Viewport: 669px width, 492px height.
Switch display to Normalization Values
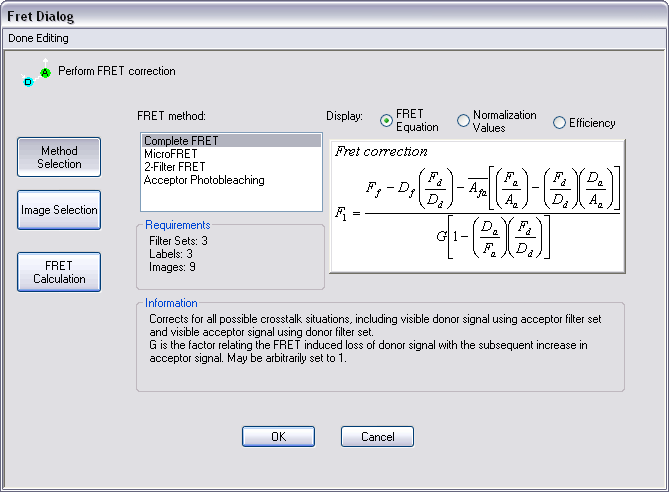pyautogui.click(x=463, y=121)
